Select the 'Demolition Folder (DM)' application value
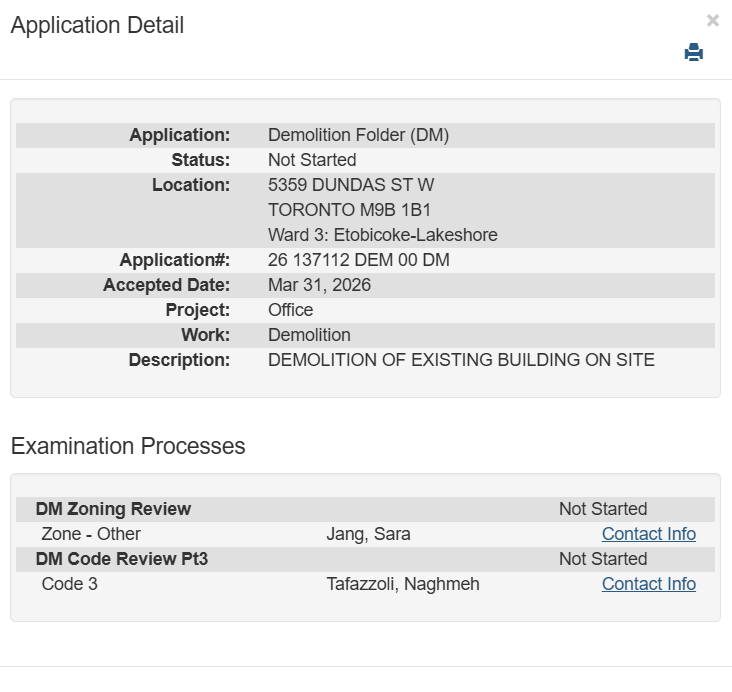 coord(358,135)
